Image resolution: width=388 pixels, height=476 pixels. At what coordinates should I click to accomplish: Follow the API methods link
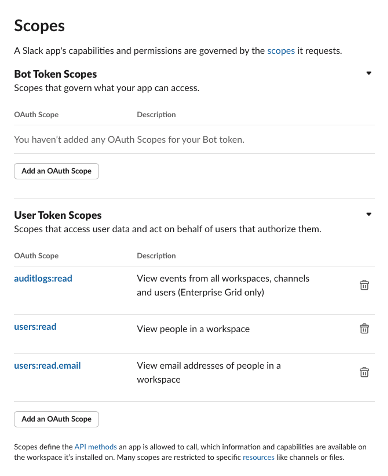pos(96,447)
